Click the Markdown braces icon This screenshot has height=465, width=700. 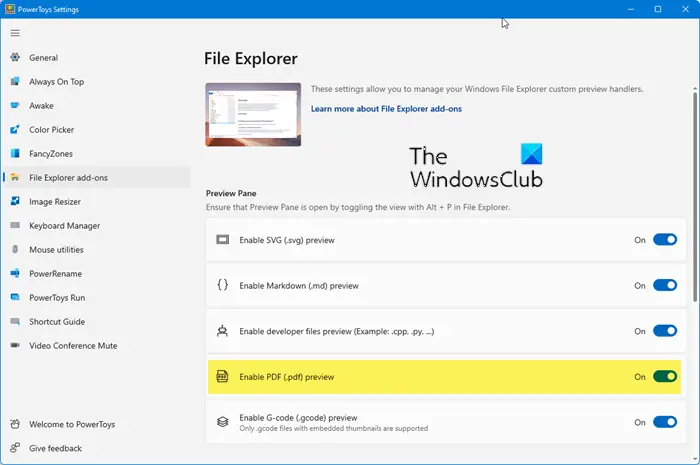click(223, 285)
